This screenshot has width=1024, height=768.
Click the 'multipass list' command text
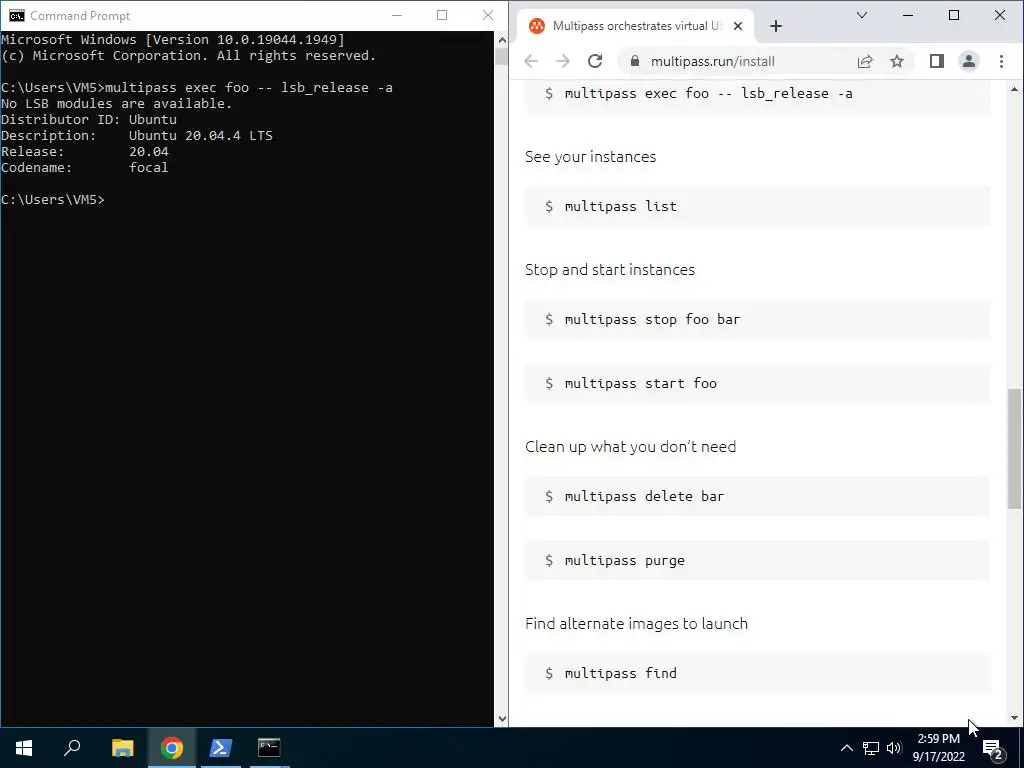click(620, 206)
